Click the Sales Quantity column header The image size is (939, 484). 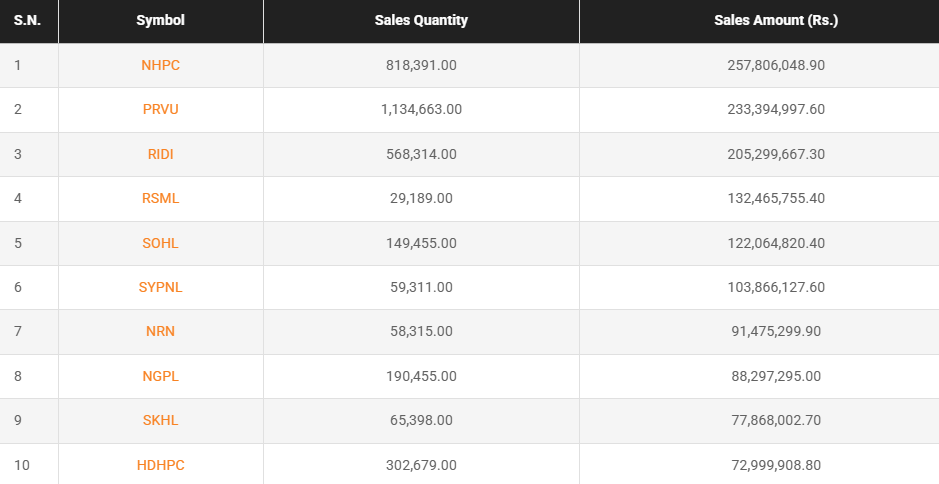[x=421, y=20]
